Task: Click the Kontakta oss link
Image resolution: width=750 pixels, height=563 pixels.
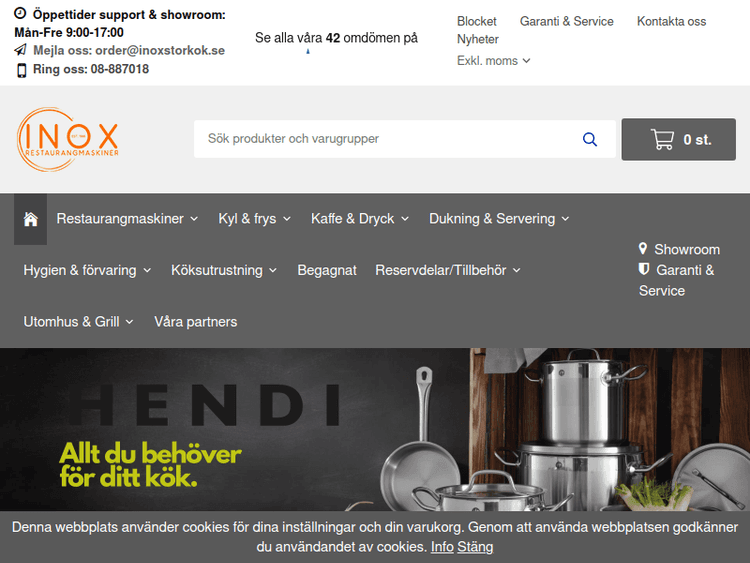Action: click(671, 22)
